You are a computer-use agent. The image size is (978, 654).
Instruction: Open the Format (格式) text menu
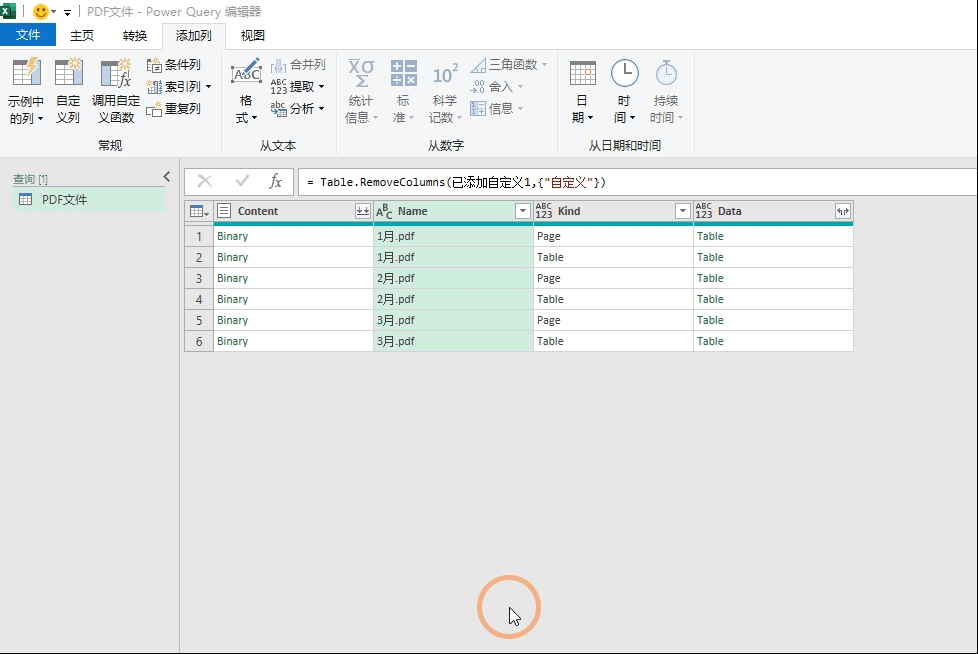click(246, 91)
